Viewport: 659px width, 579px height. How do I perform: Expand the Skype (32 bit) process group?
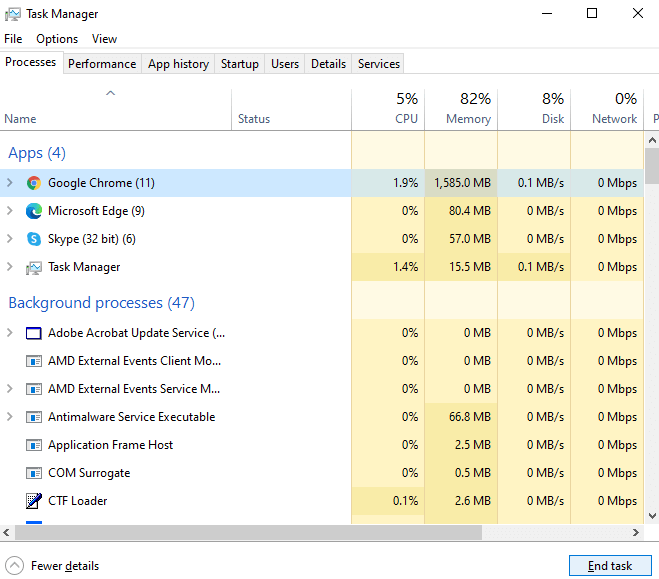(x=10, y=239)
